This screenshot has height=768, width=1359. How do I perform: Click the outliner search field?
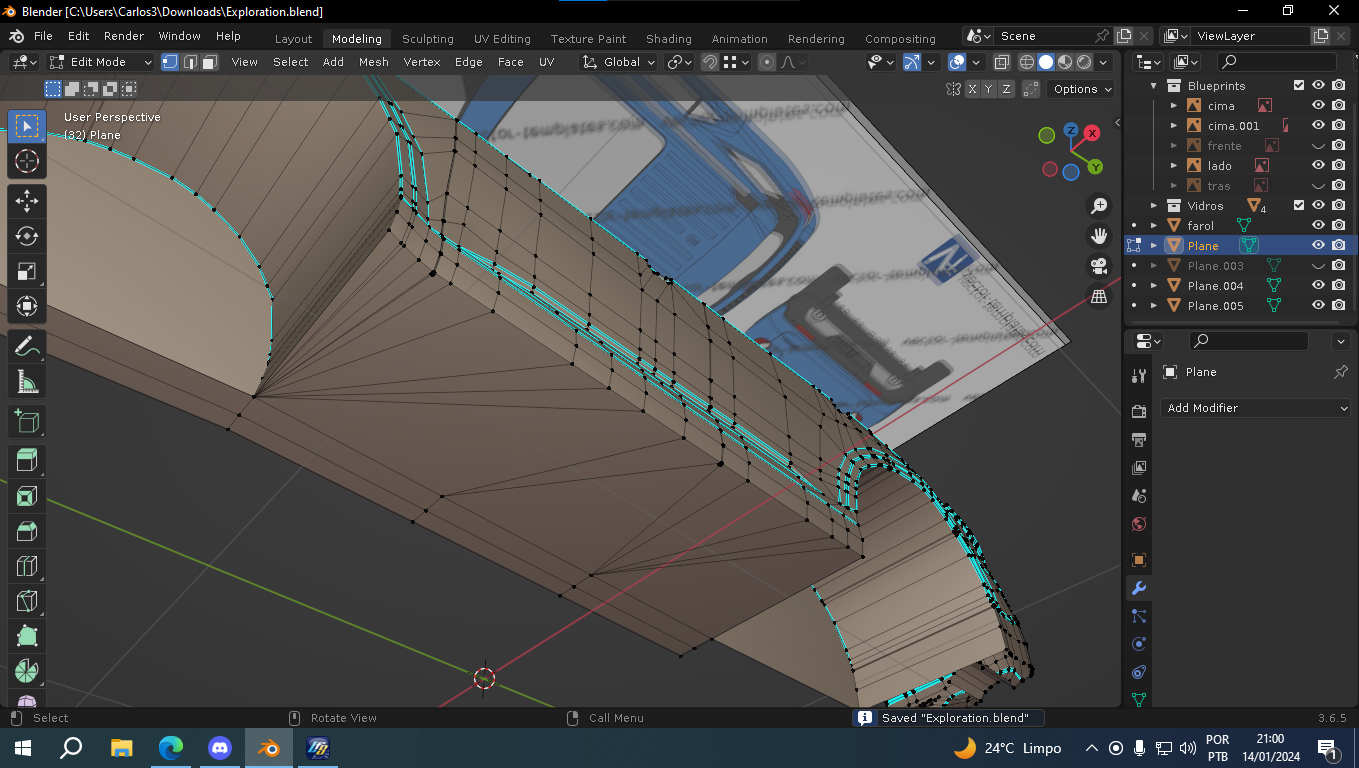point(1275,62)
